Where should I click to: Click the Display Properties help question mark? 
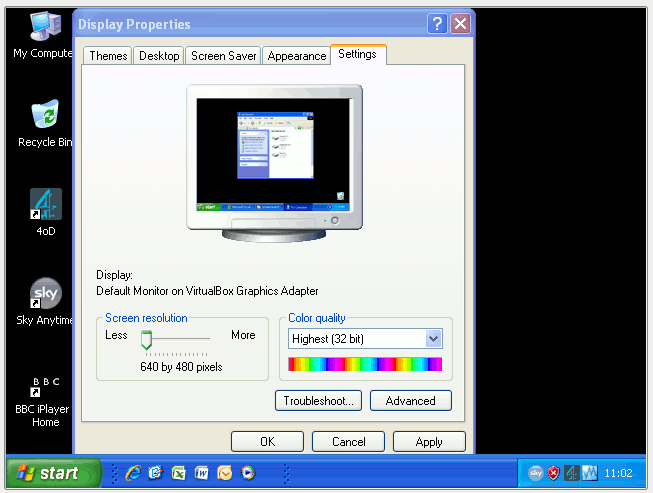pyautogui.click(x=437, y=24)
